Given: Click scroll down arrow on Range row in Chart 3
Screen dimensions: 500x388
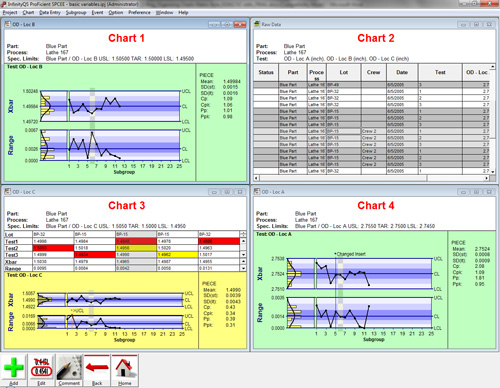Looking at the screenshot, I should [x=243, y=268].
